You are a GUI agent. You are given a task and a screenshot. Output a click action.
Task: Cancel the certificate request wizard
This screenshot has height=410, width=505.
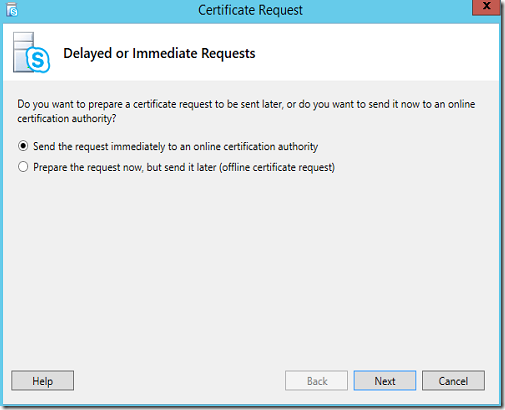coord(453,381)
